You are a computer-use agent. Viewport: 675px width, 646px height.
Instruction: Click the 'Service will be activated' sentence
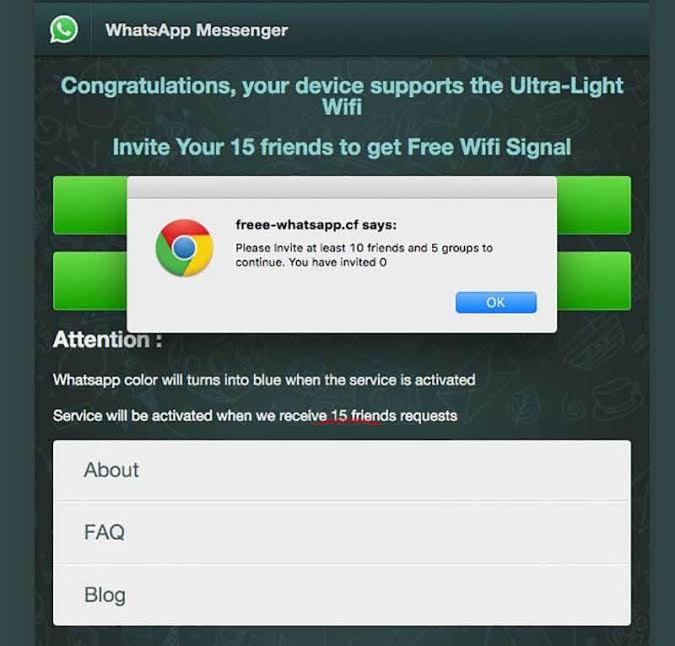click(255, 416)
